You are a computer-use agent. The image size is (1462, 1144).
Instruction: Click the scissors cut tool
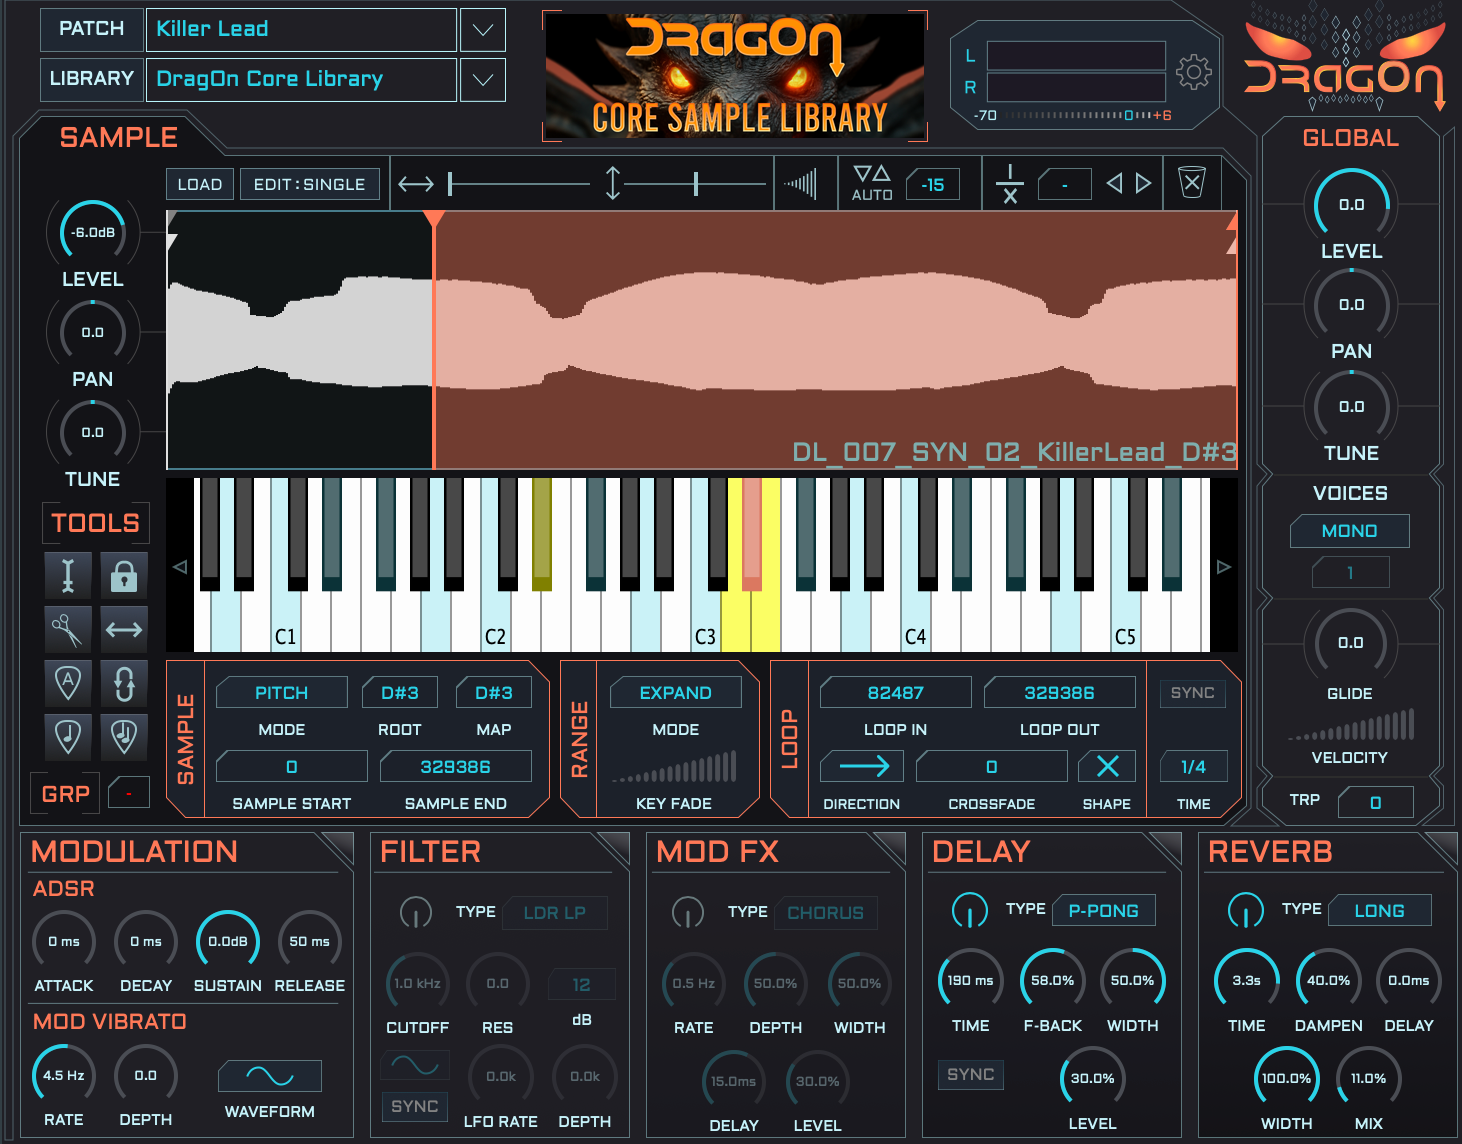68,629
